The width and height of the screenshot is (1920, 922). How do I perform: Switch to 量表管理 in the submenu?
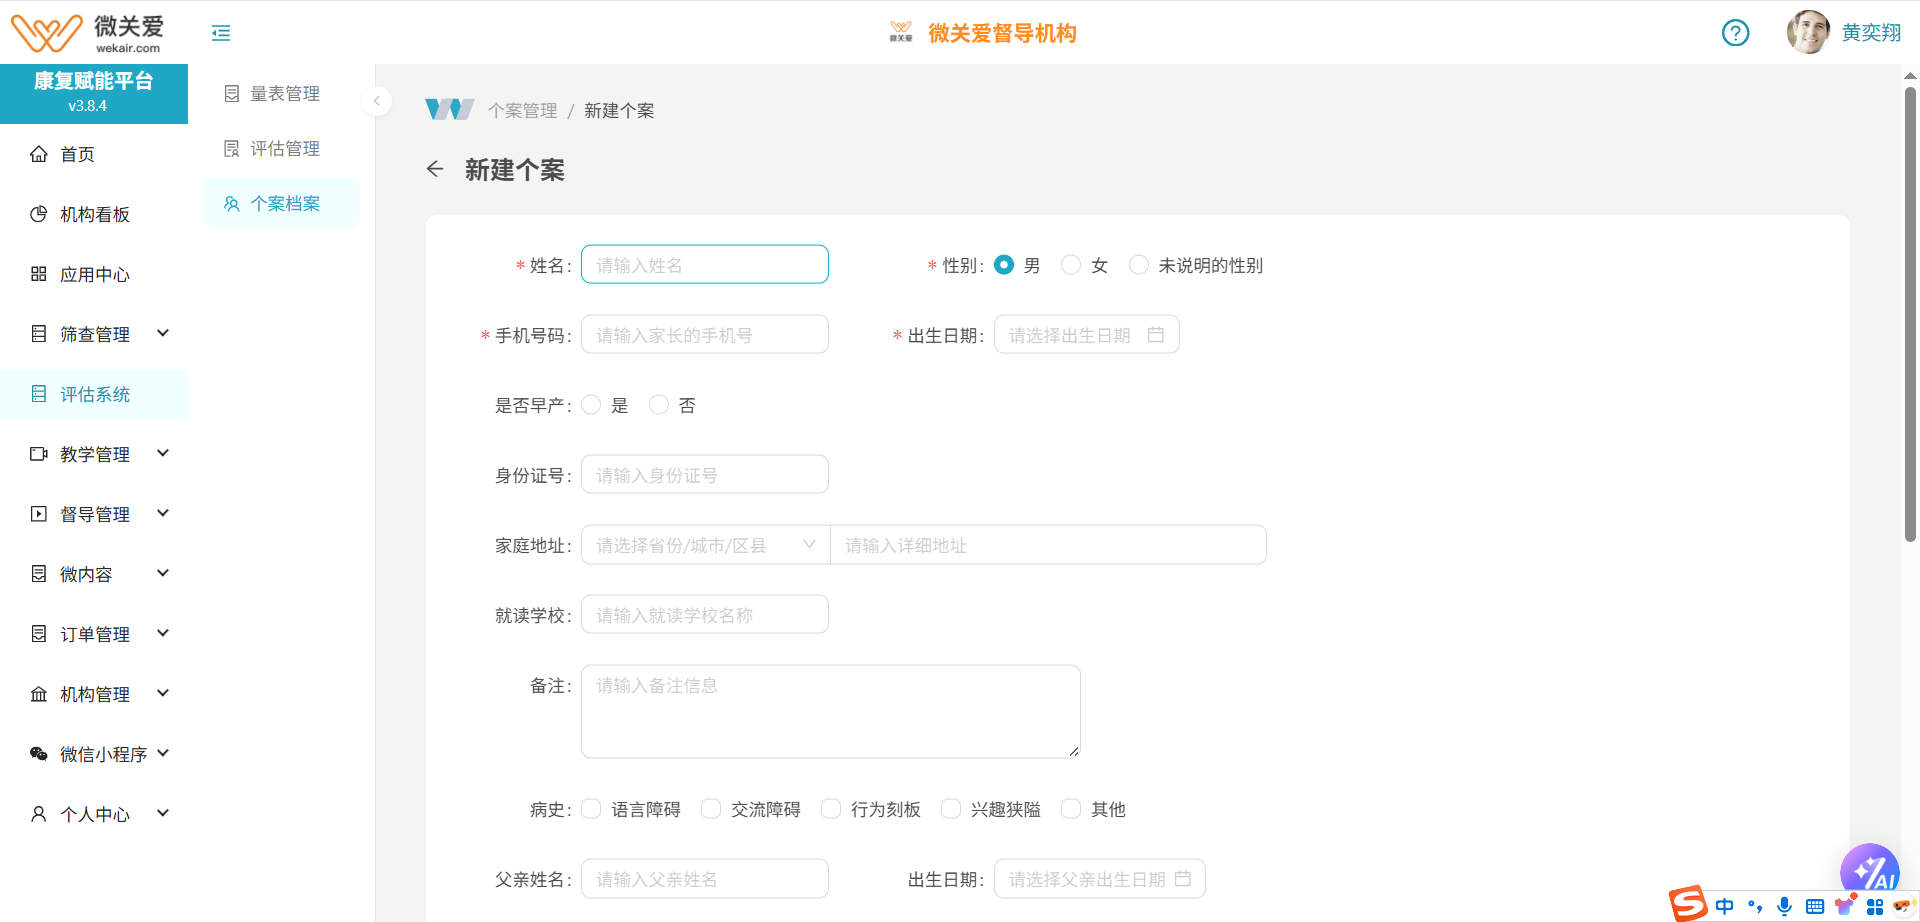click(285, 92)
